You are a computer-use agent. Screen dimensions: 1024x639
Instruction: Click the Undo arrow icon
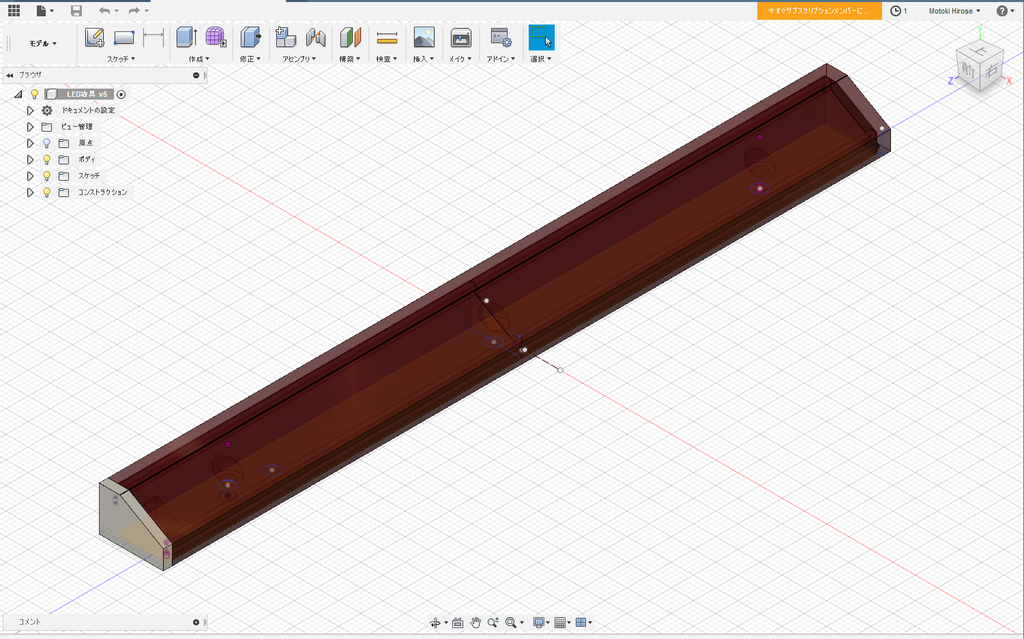pos(104,10)
